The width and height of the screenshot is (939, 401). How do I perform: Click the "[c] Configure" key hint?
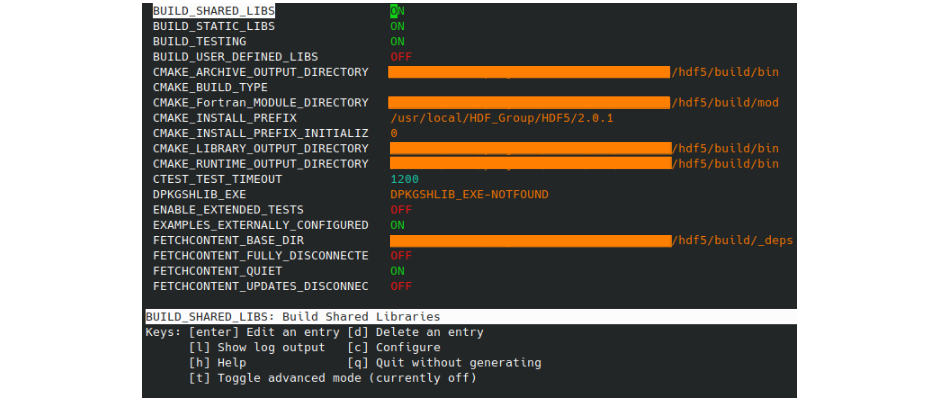click(x=394, y=347)
